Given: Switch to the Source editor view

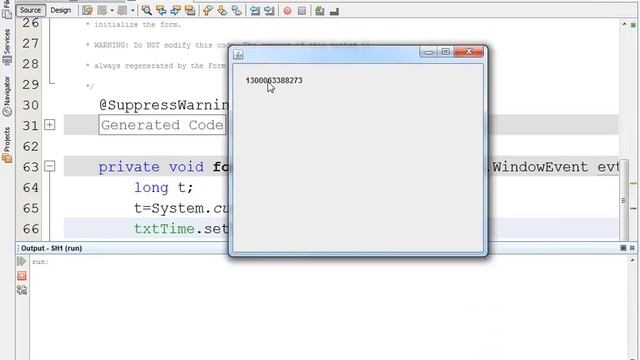Looking at the screenshot, I should pos(30,10).
